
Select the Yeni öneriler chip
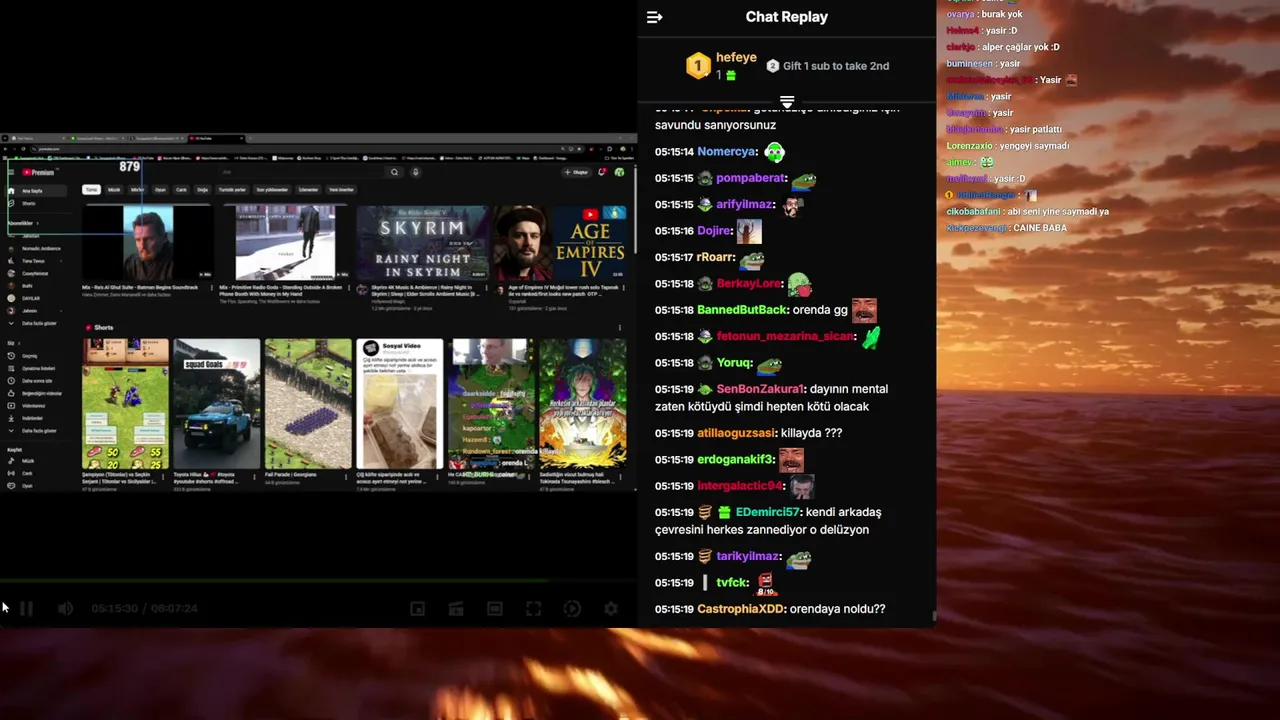(341, 189)
